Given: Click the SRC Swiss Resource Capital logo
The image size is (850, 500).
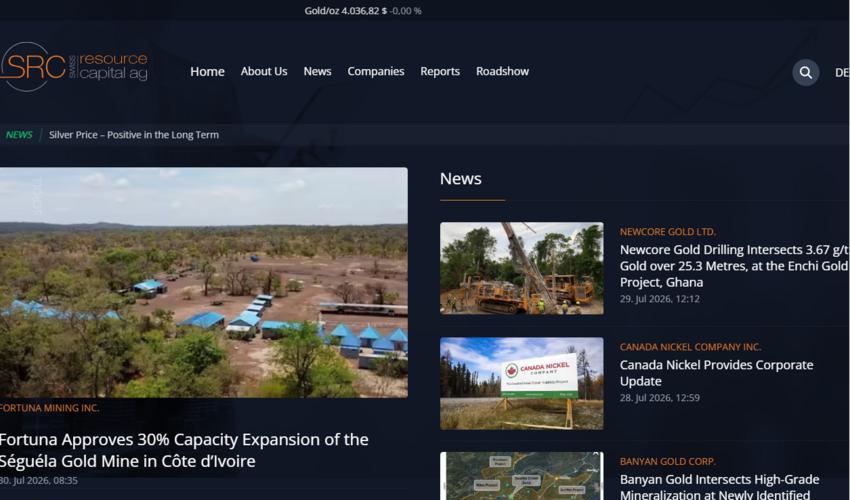Looking at the screenshot, I should click(x=74, y=67).
